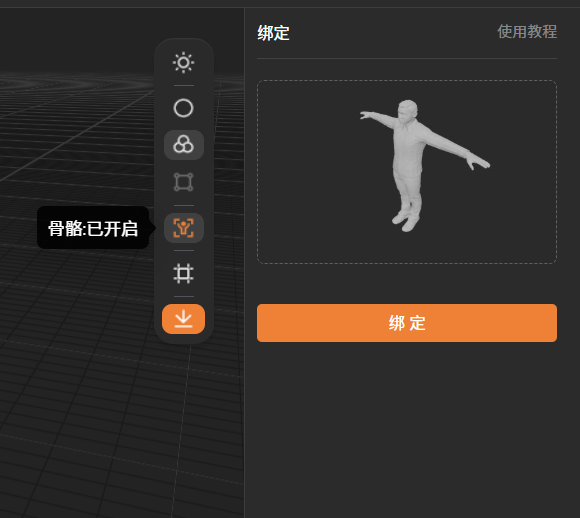Click the wide orange 绑定 button
Screen dimensions: 580x518
tap(407, 323)
